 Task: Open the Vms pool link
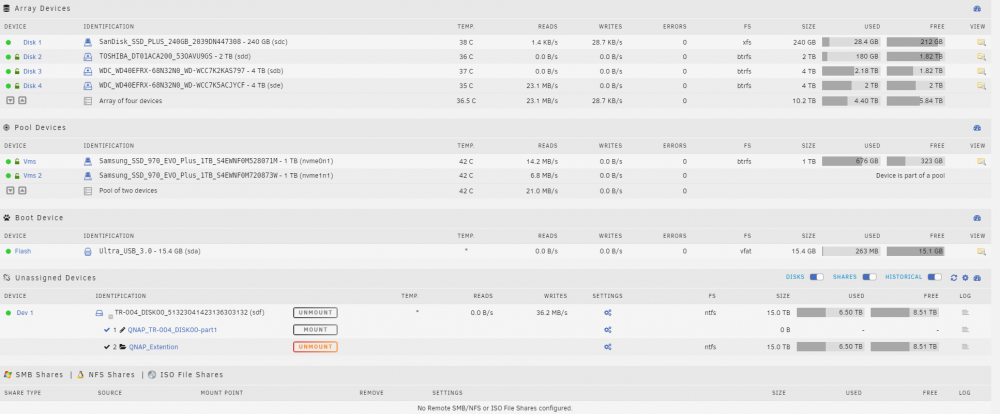29,161
